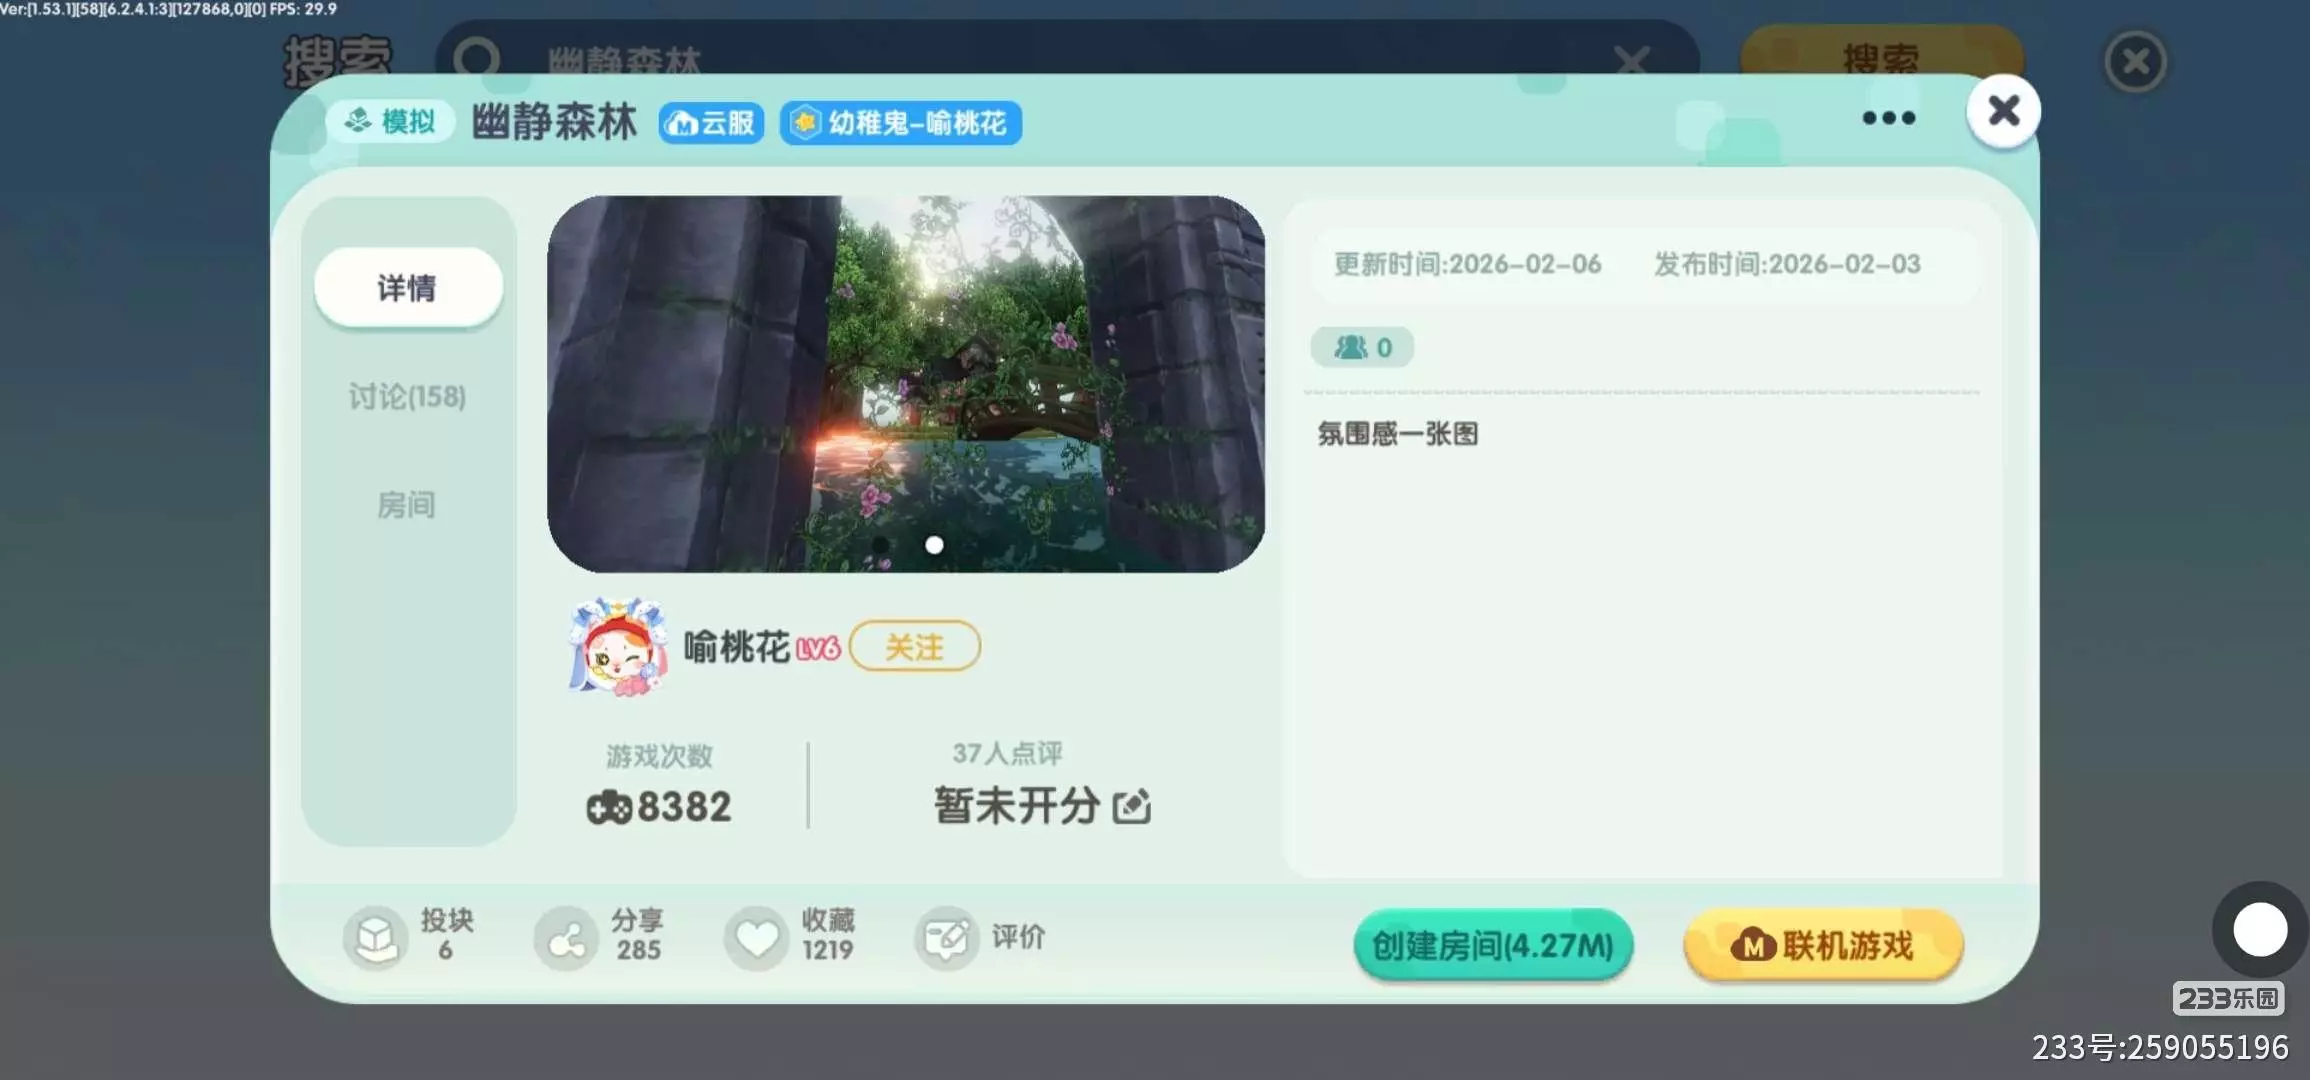Select the first carousel indicator dot

pos(881,545)
